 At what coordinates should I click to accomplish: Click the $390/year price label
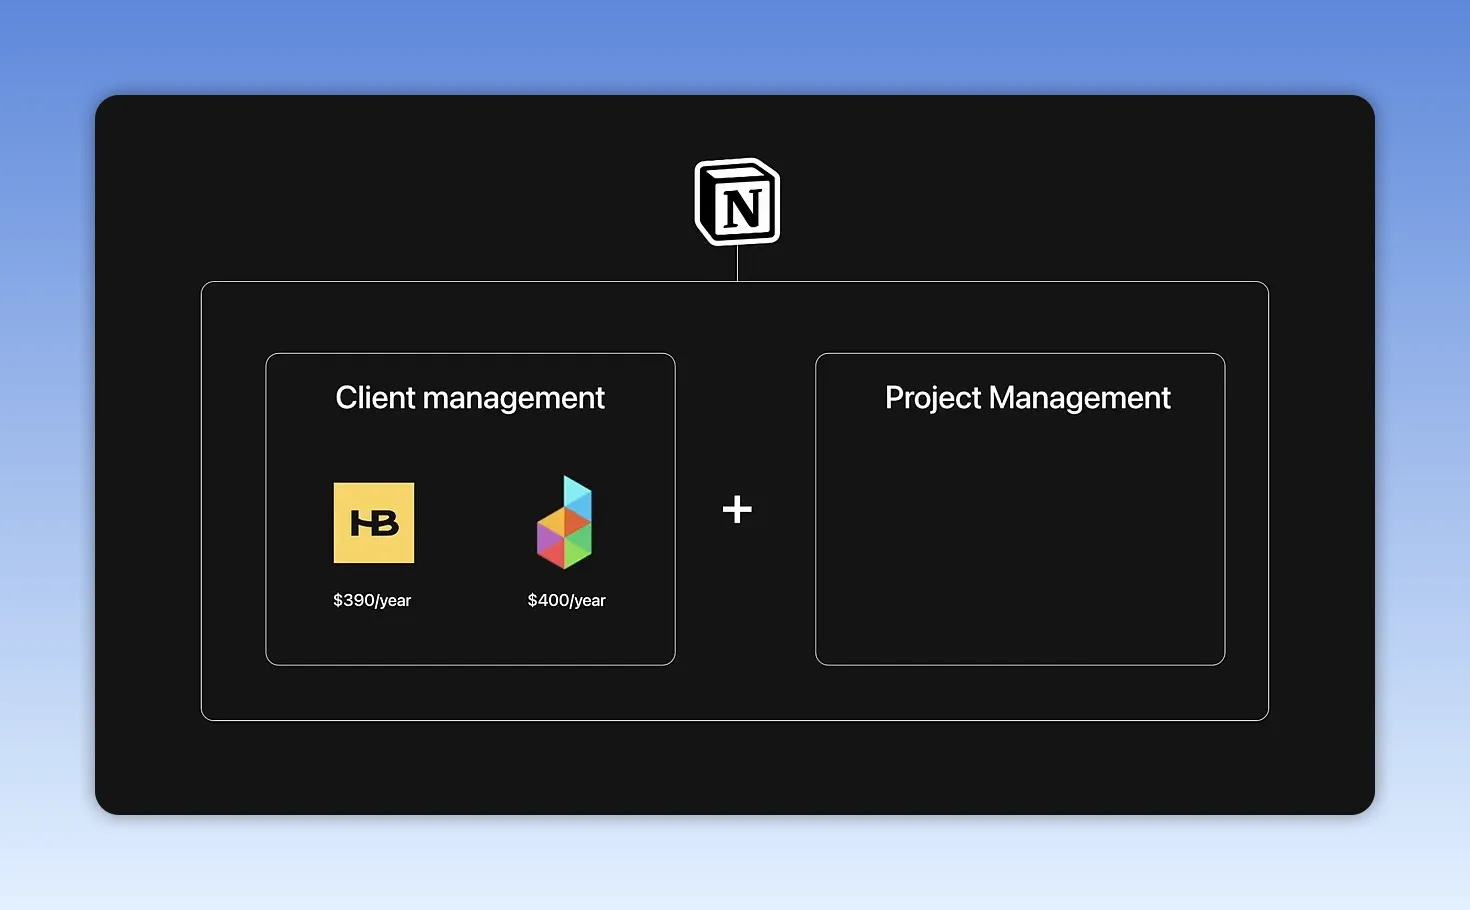click(372, 600)
